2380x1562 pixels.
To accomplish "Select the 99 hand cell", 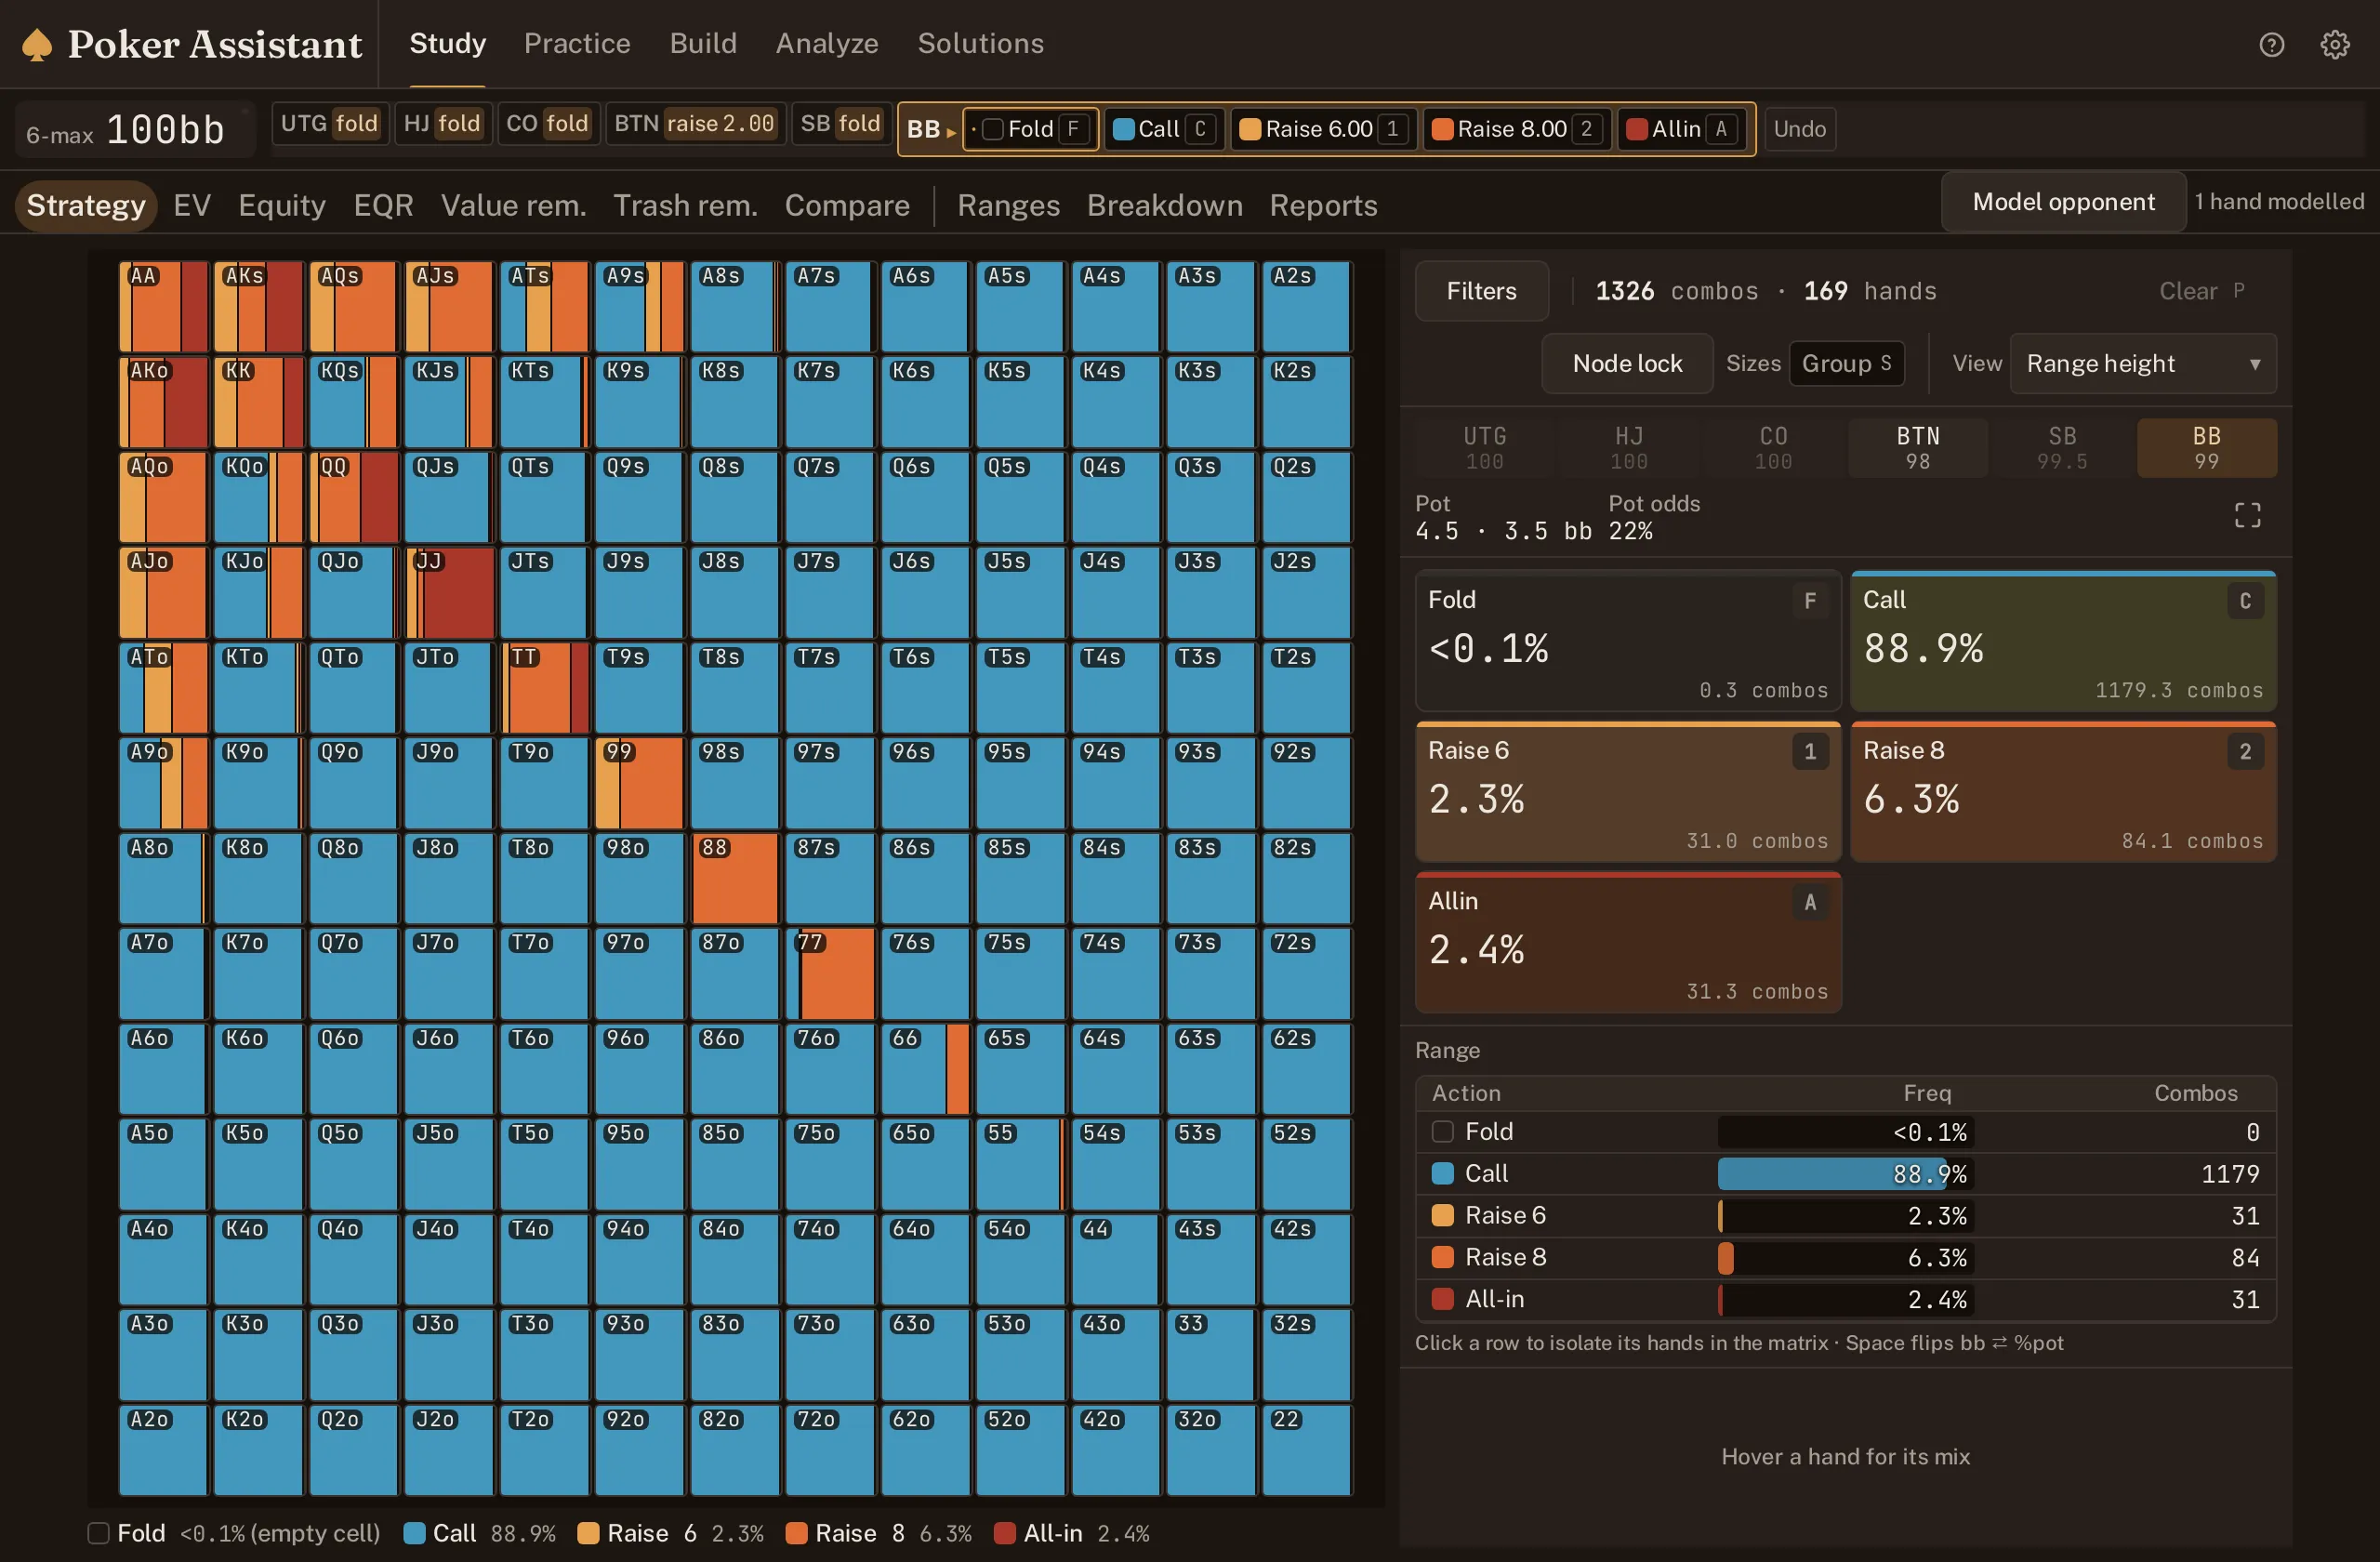I will point(639,784).
